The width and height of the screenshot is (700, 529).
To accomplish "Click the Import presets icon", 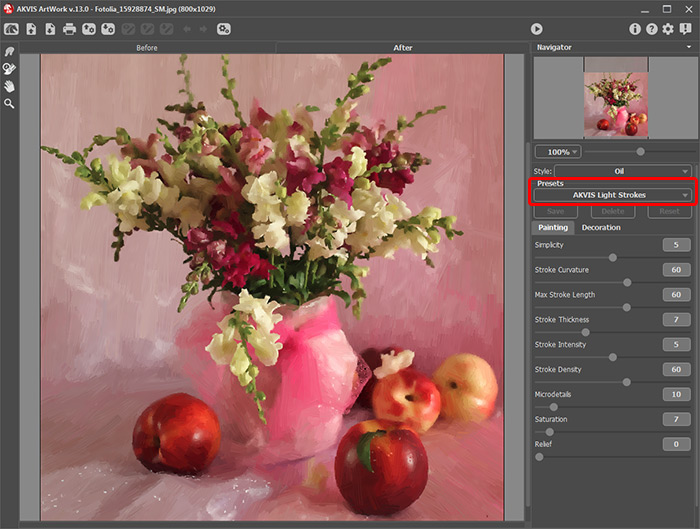I will coord(88,29).
